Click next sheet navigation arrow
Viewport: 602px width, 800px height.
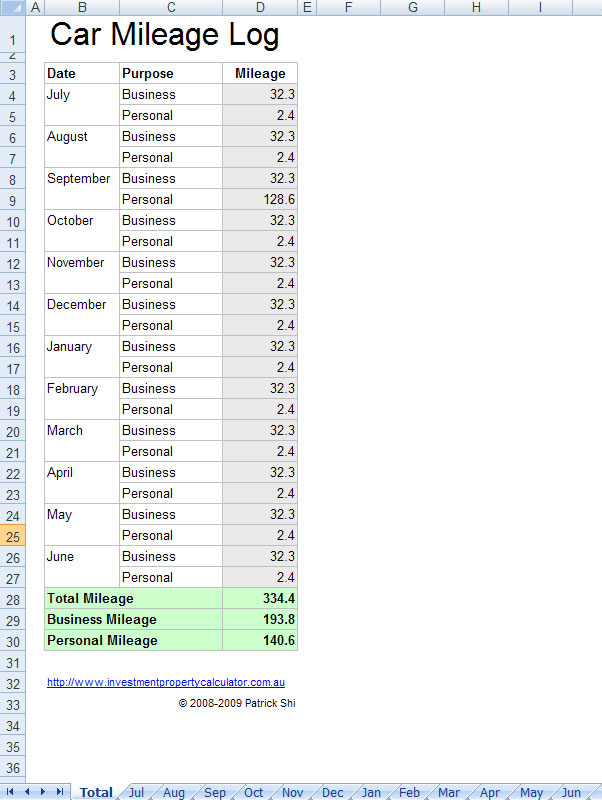click(x=43, y=791)
